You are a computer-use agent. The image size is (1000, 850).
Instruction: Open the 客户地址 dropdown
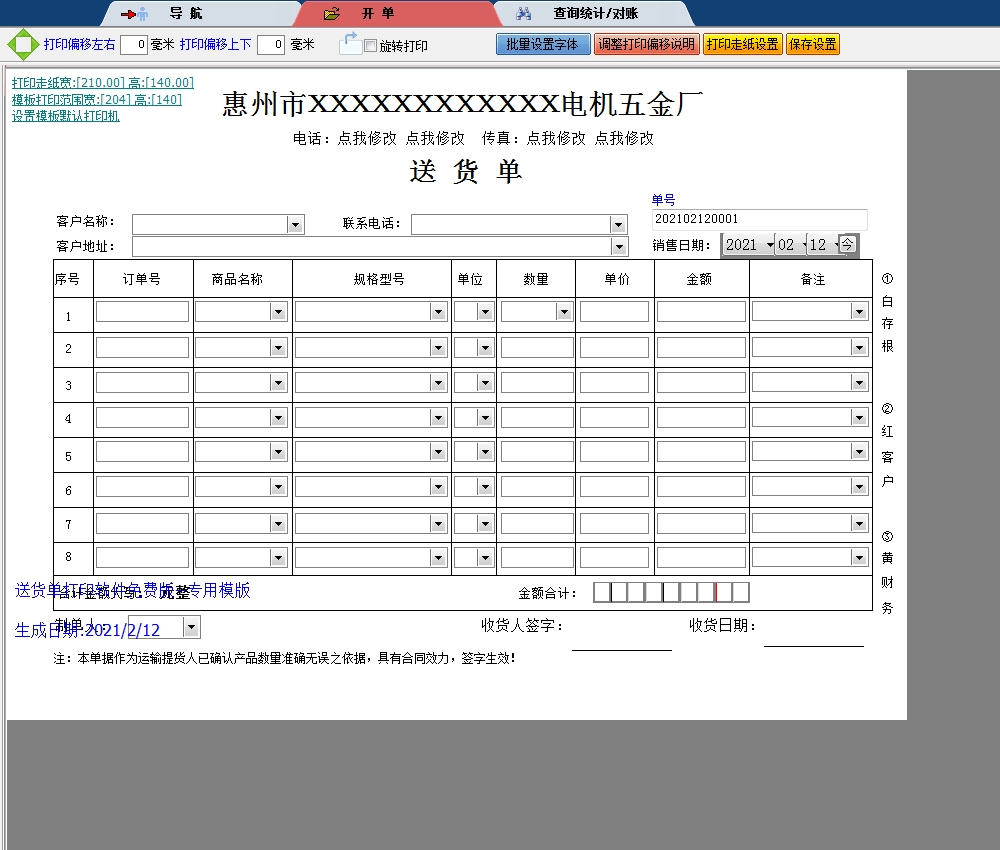point(619,247)
